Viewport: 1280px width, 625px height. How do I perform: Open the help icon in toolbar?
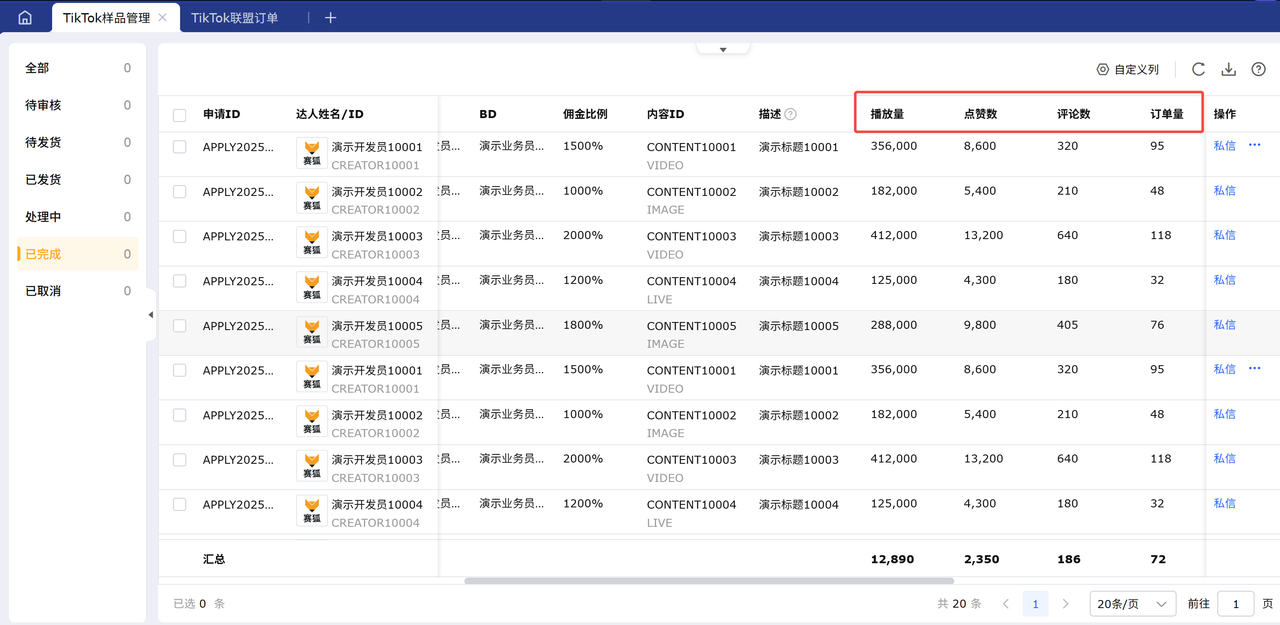[x=1259, y=70]
